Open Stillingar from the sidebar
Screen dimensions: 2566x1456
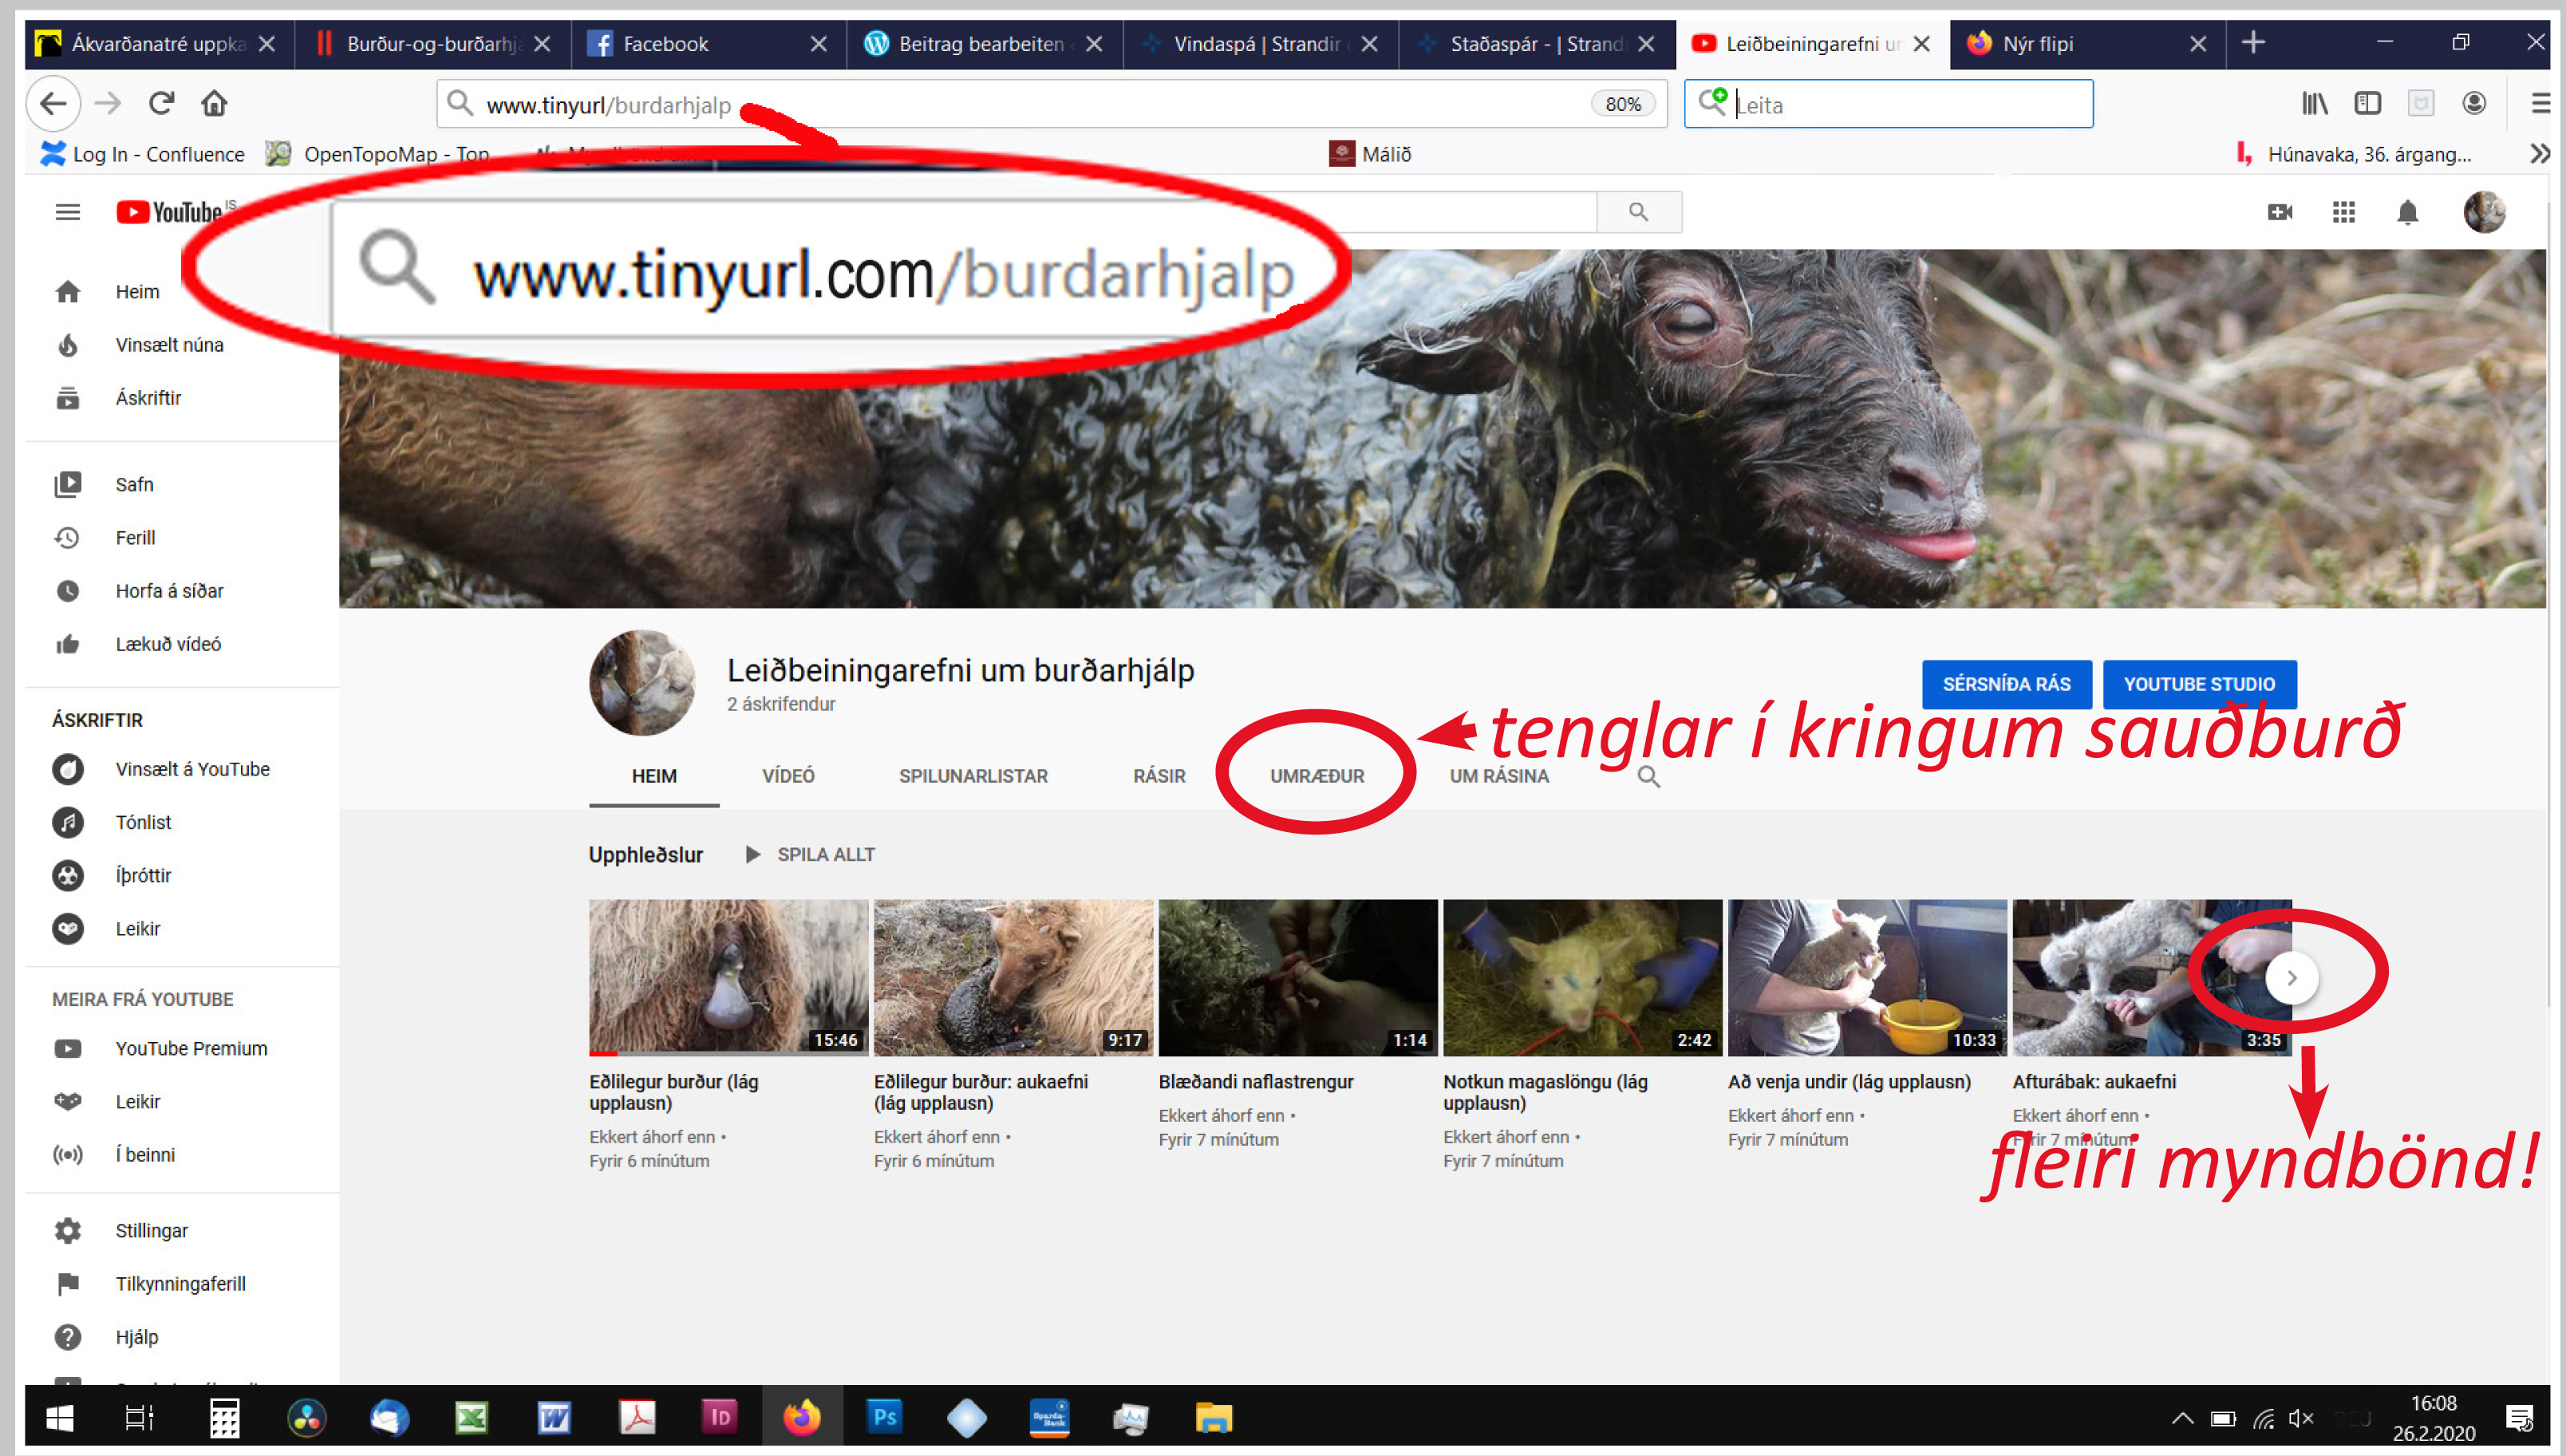pyautogui.click(x=151, y=1230)
